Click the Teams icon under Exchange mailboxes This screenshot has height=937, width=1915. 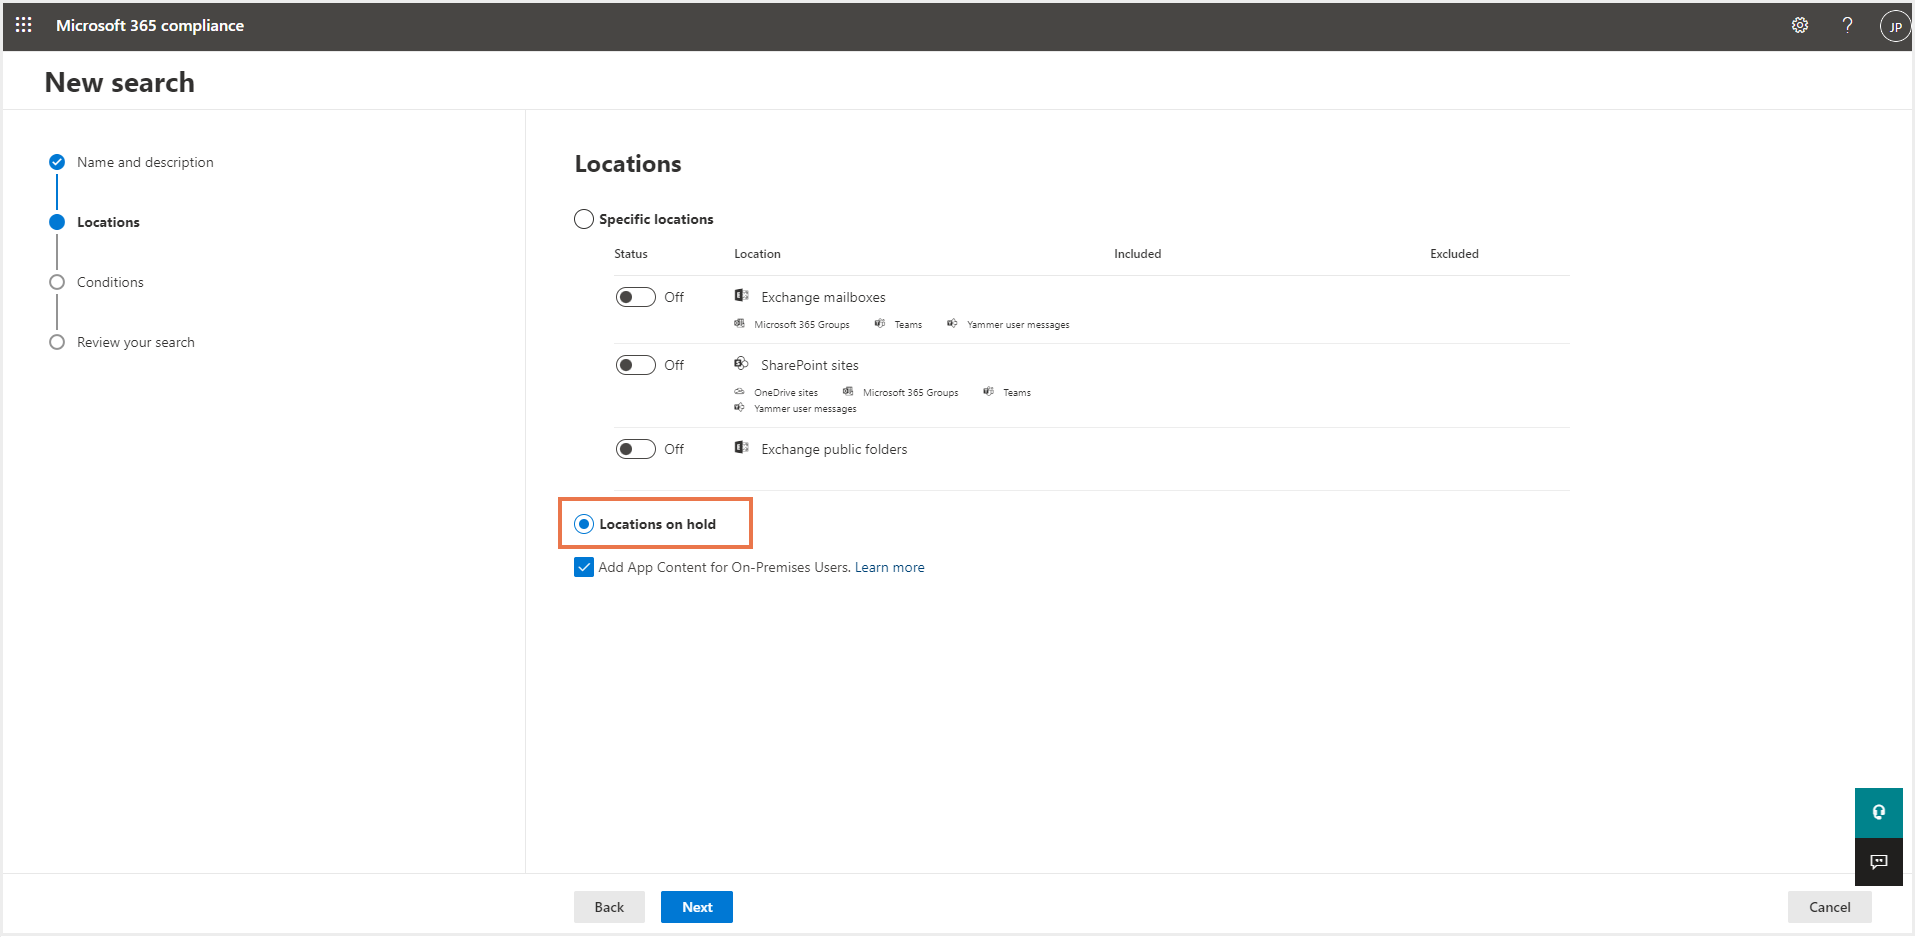click(879, 323)
